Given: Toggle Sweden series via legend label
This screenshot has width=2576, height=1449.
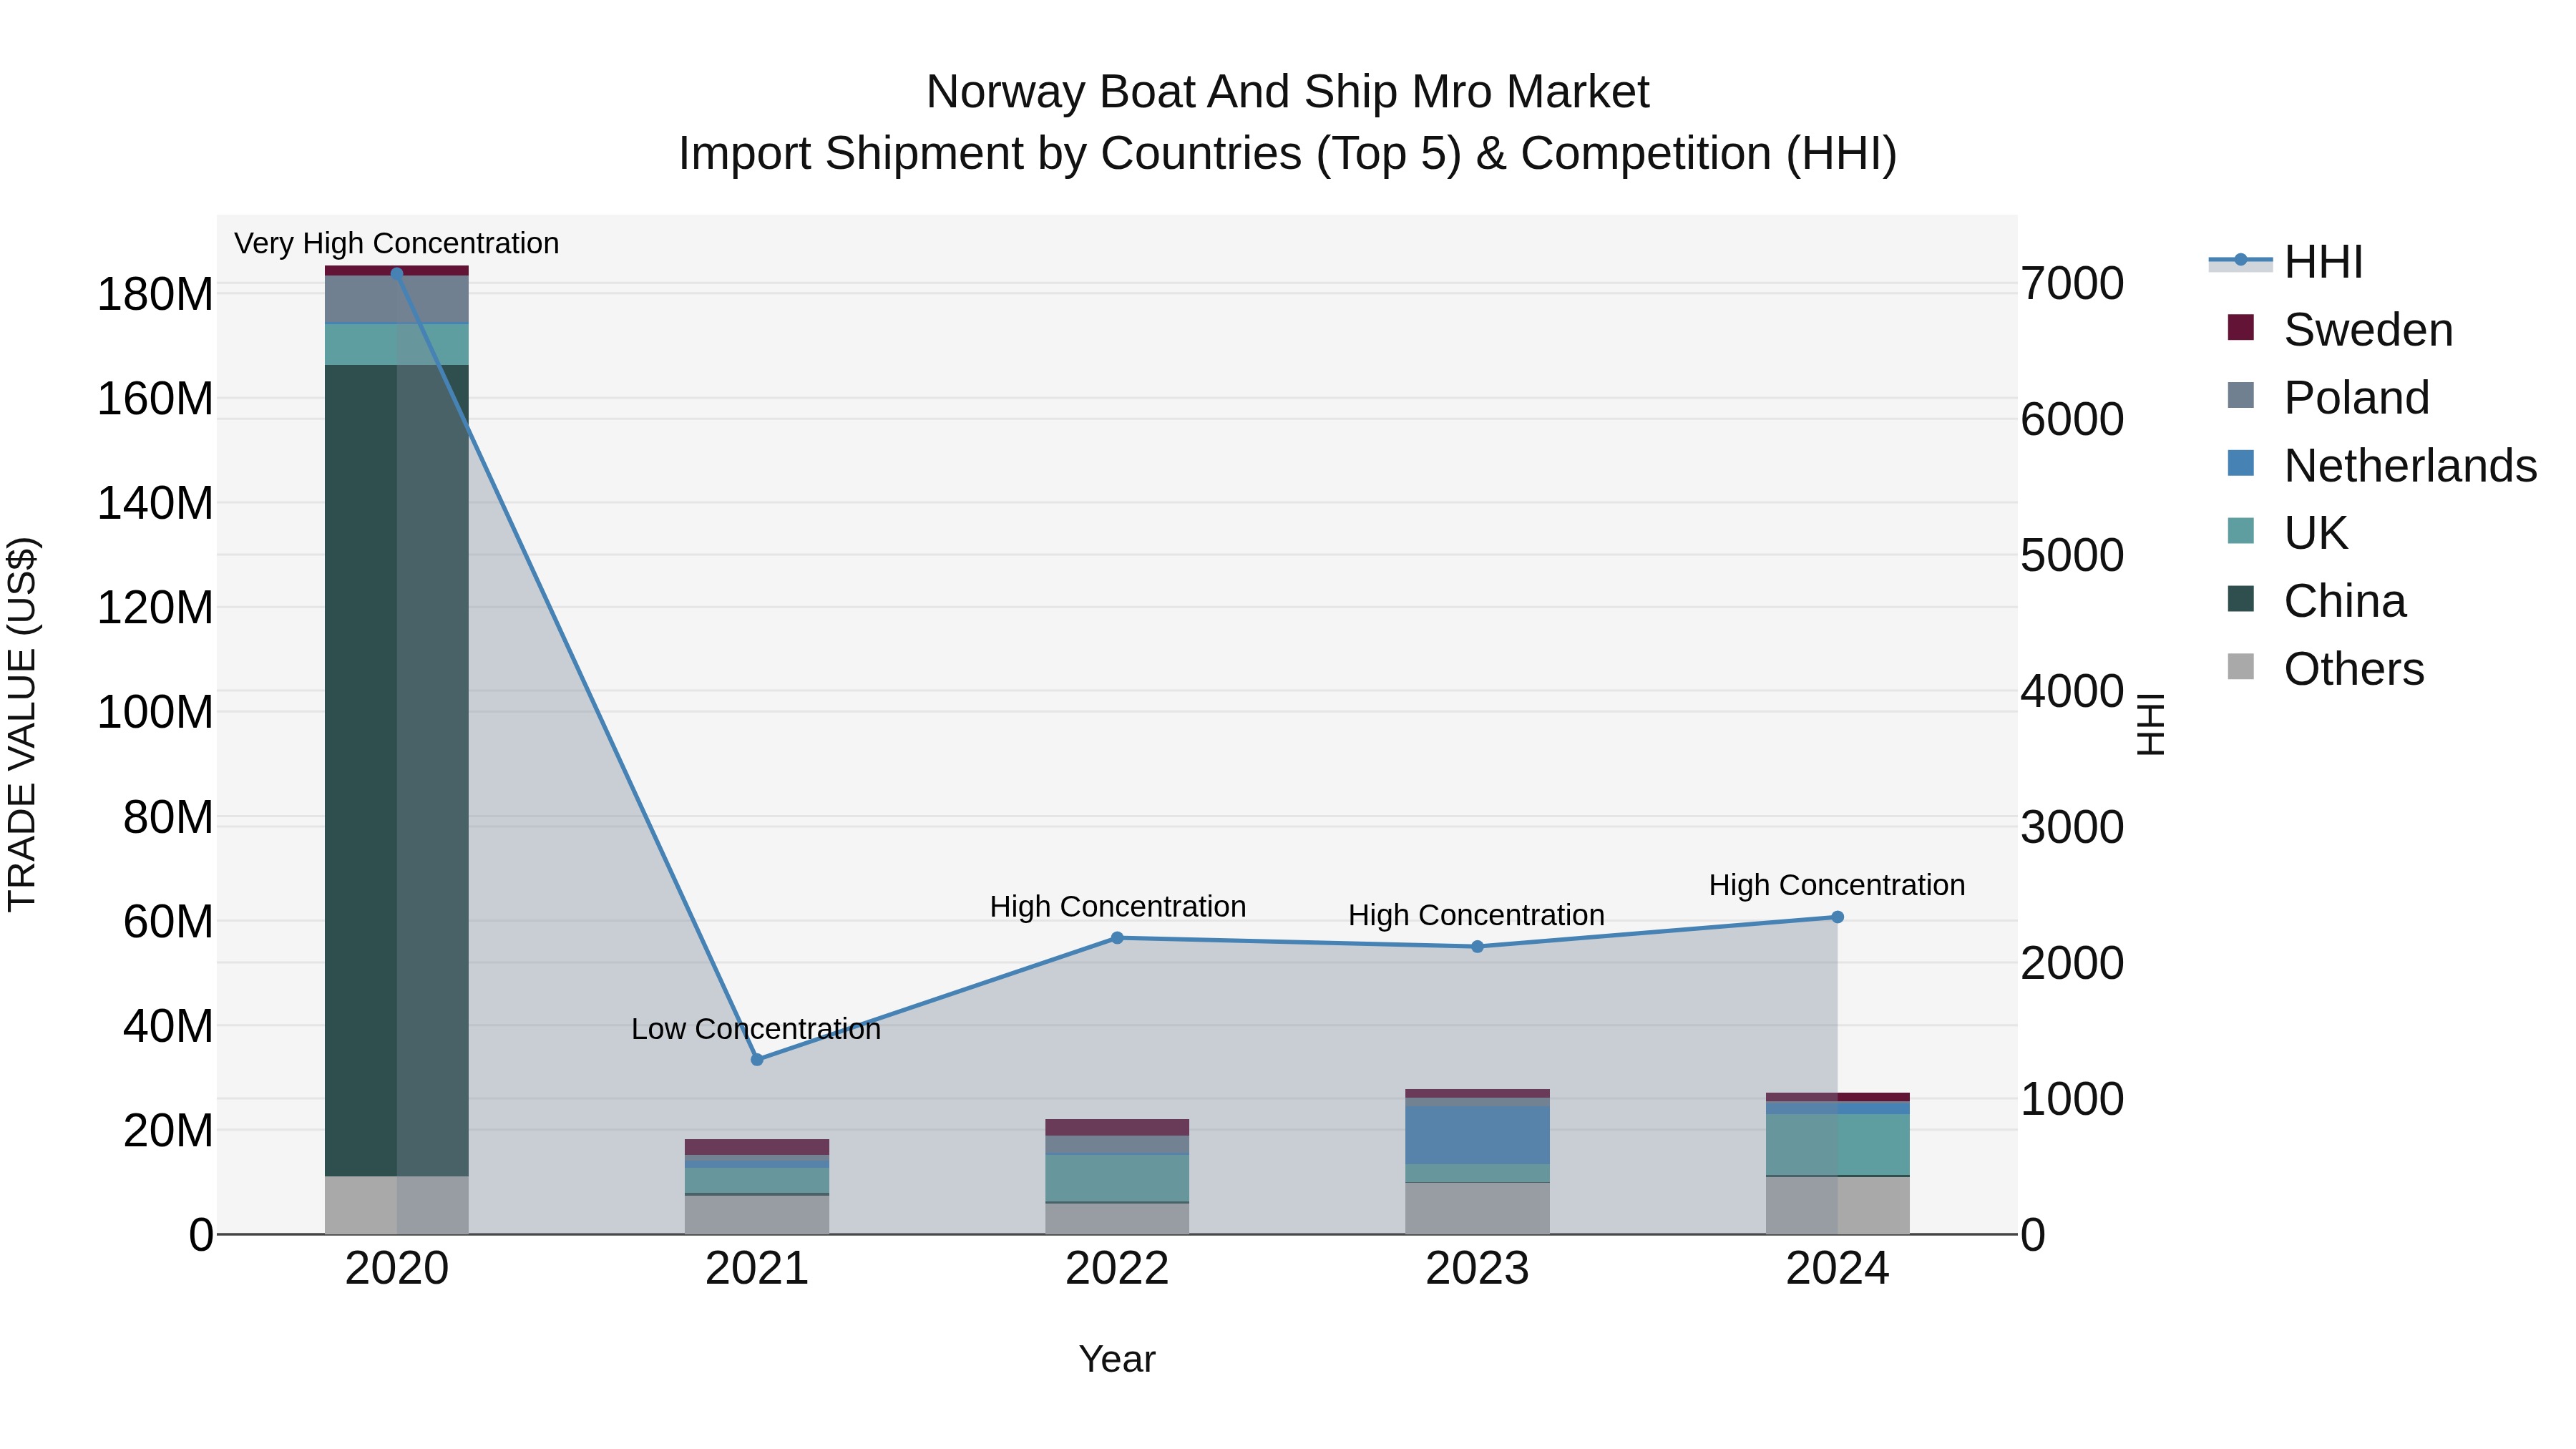Looking at the screenshot, I should click(2368, 330).
